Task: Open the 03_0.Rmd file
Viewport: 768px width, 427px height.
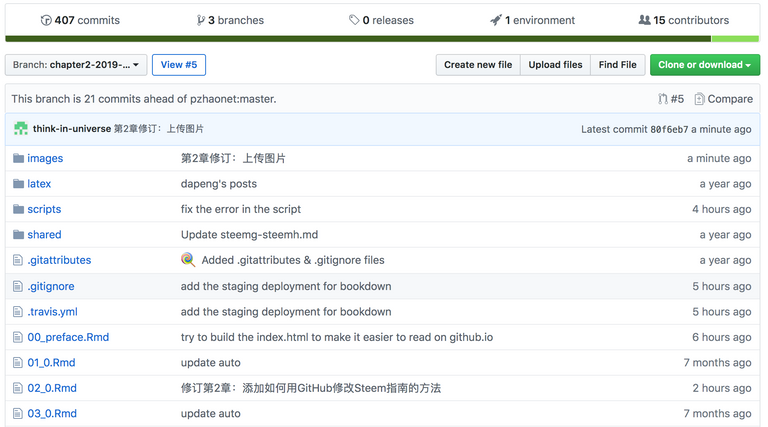Action: pyautogui.click(x=52, y=413)
